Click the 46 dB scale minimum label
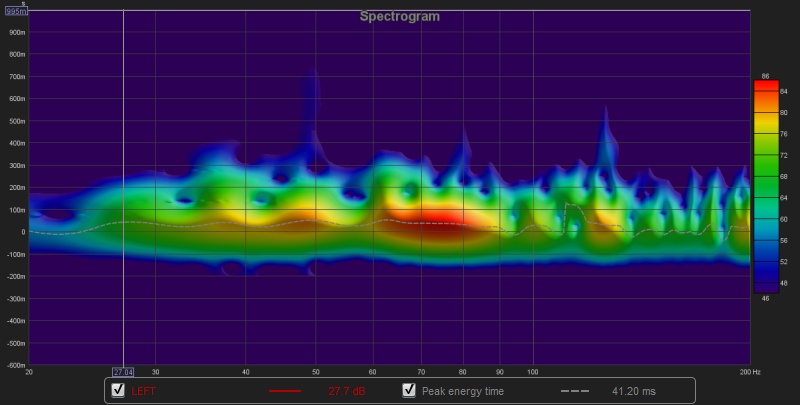 point(765,298)
